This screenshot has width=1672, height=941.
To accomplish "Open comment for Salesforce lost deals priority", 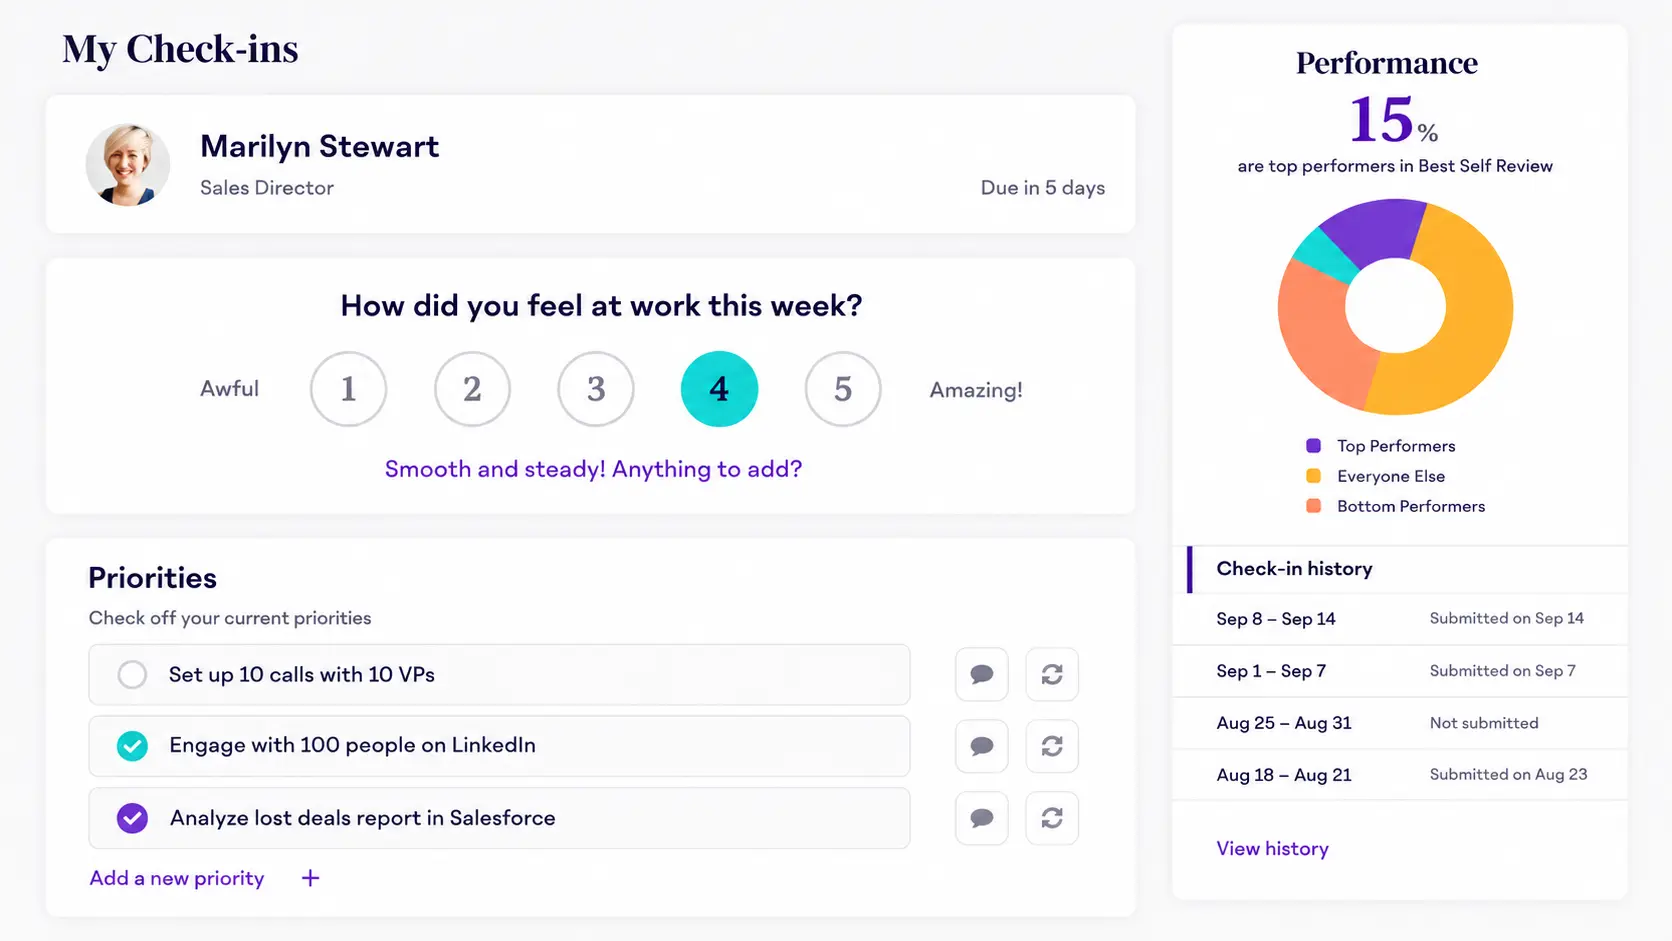I will tap(982, 818).
